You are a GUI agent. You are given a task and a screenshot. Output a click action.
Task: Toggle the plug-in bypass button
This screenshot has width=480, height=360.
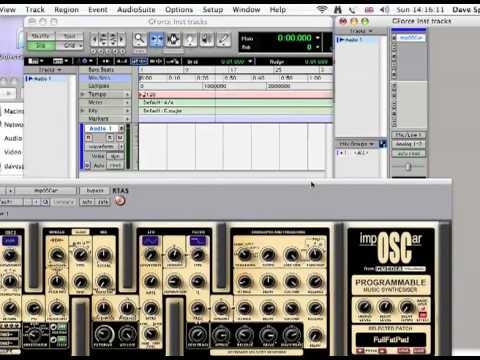[95, 191]
